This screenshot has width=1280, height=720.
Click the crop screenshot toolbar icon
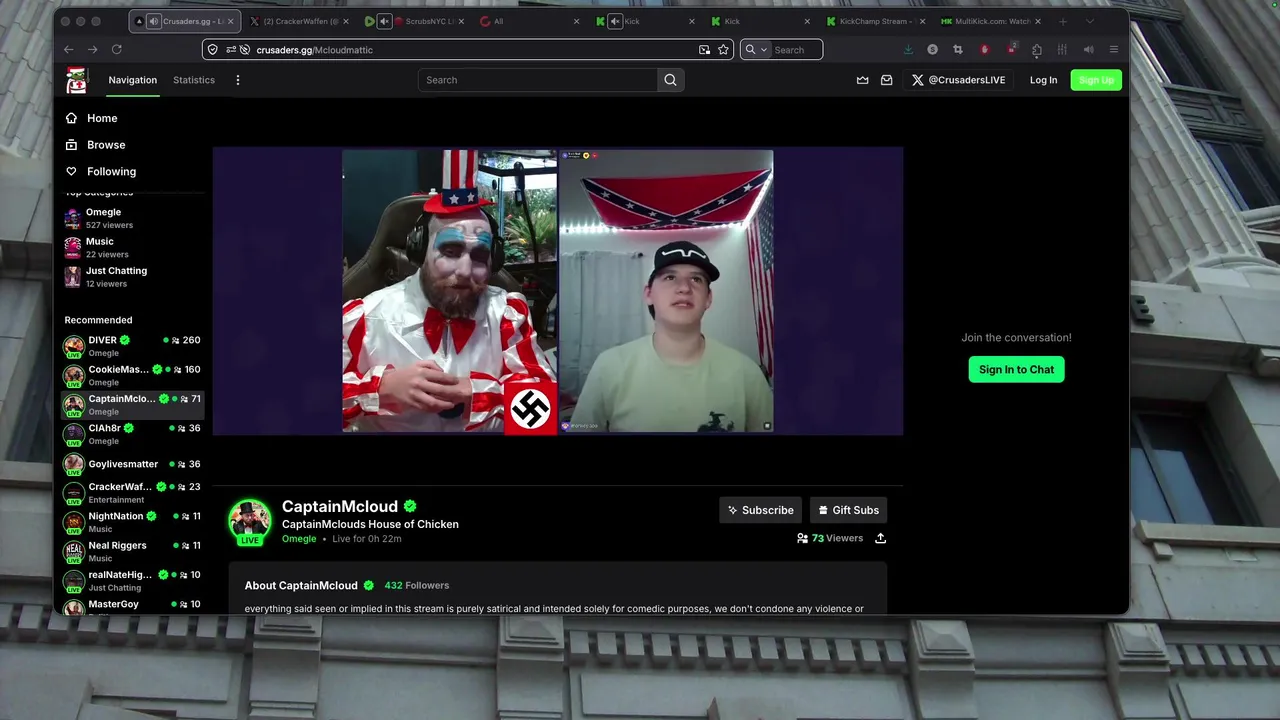point(957,49)
